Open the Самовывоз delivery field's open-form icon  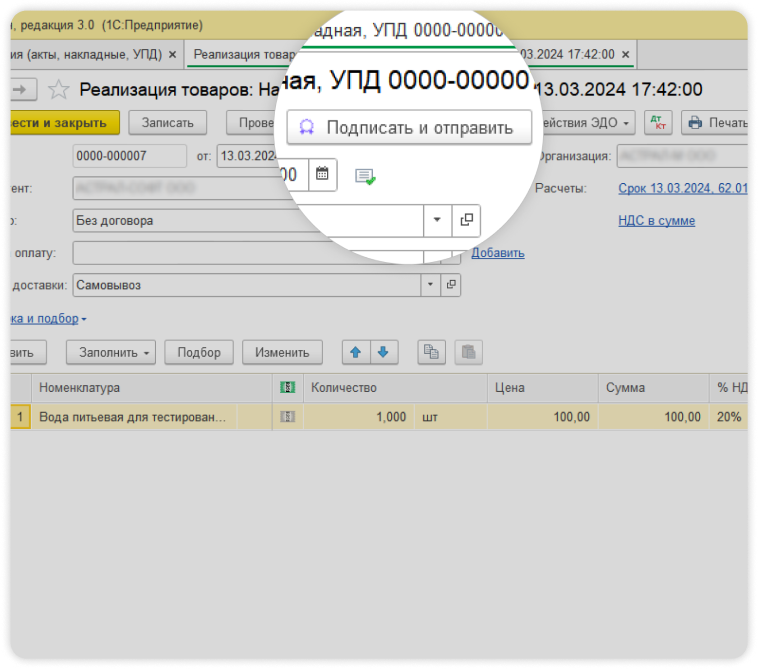coord(451,285)
